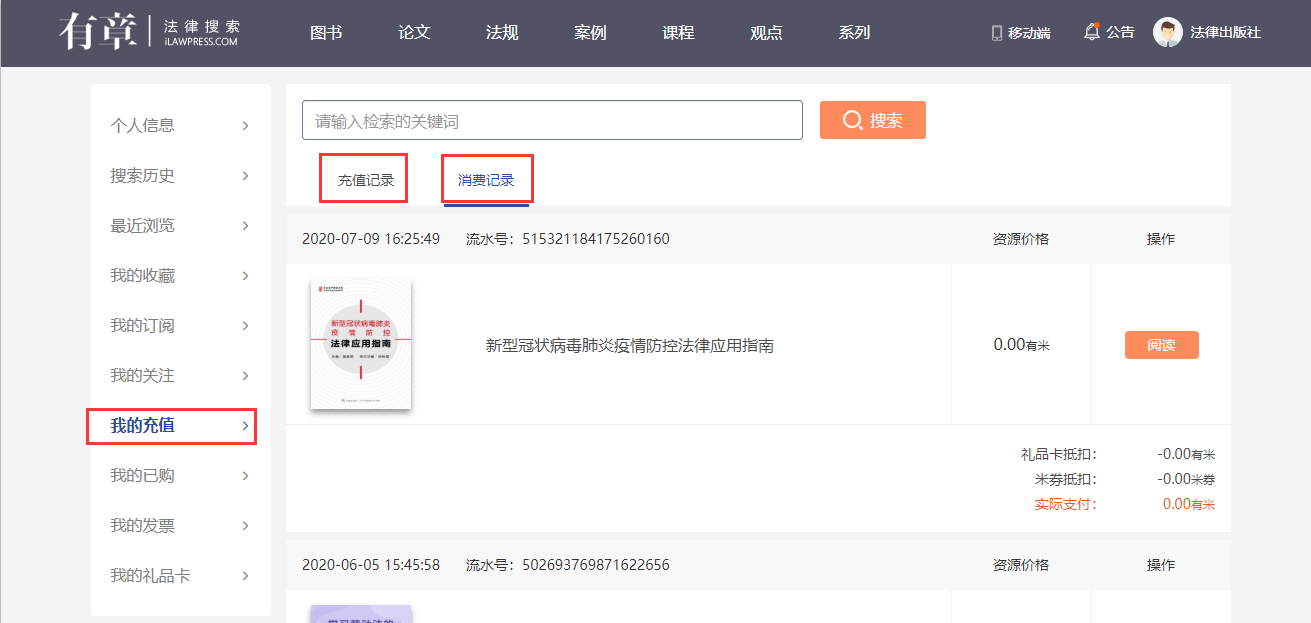Select 我的已购 in the sidebar

[x=143, y=476]
